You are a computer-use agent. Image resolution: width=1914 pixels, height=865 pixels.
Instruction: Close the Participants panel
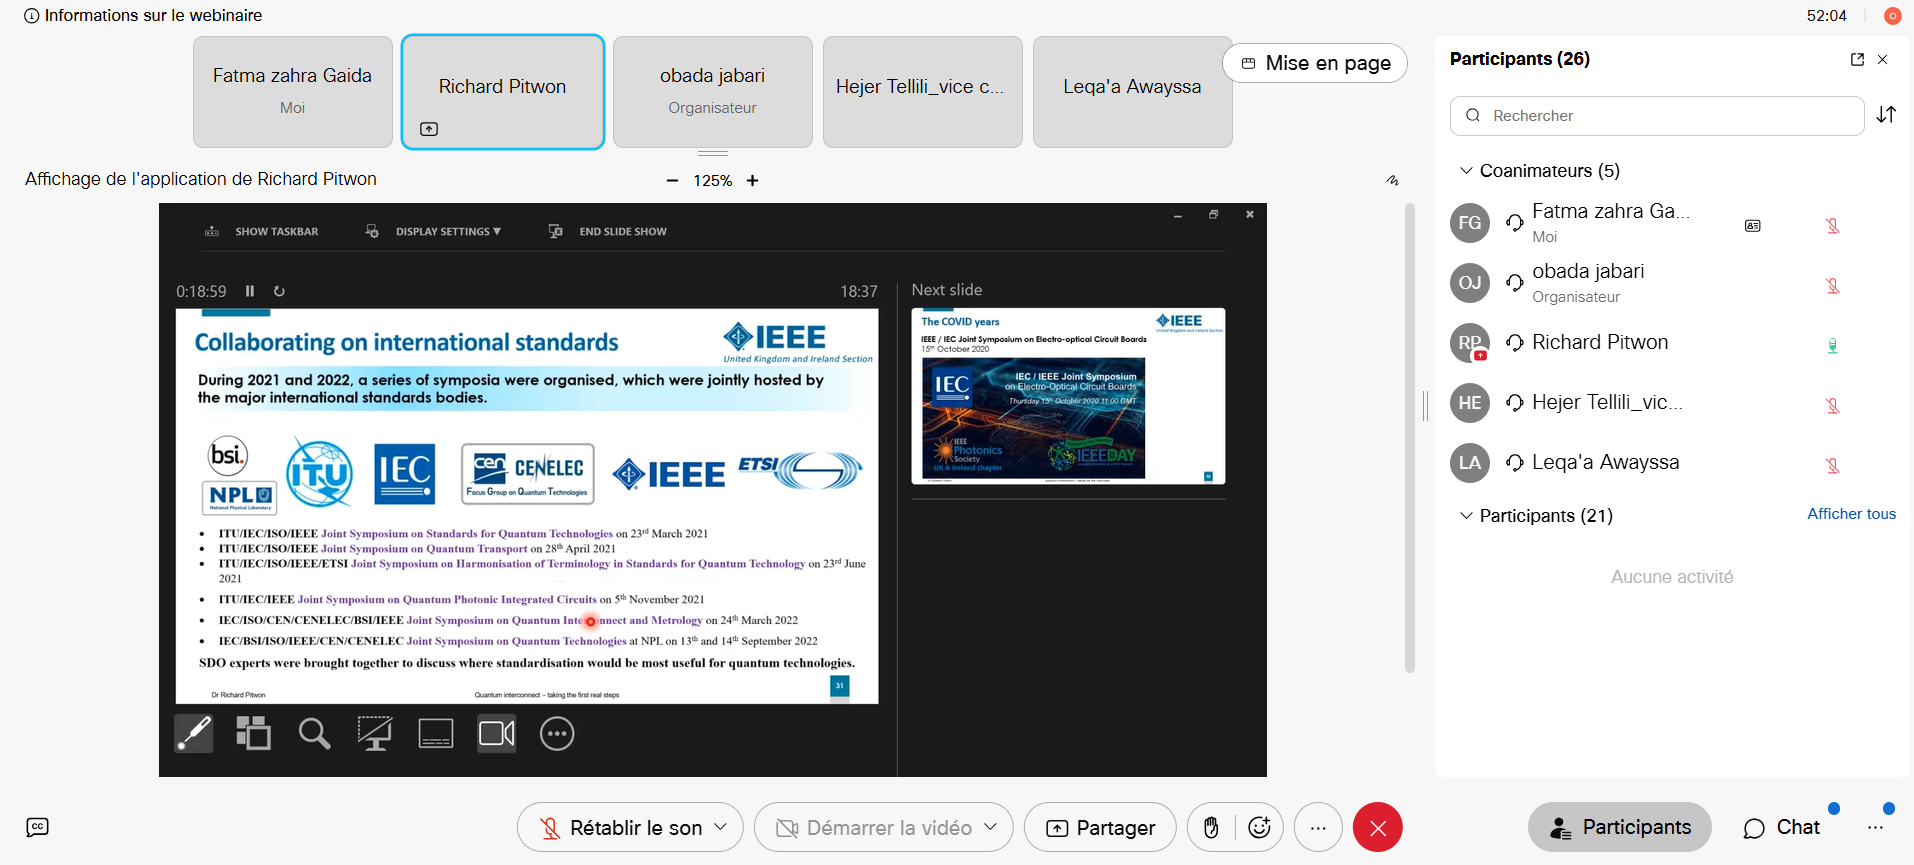pos(1883,60)
